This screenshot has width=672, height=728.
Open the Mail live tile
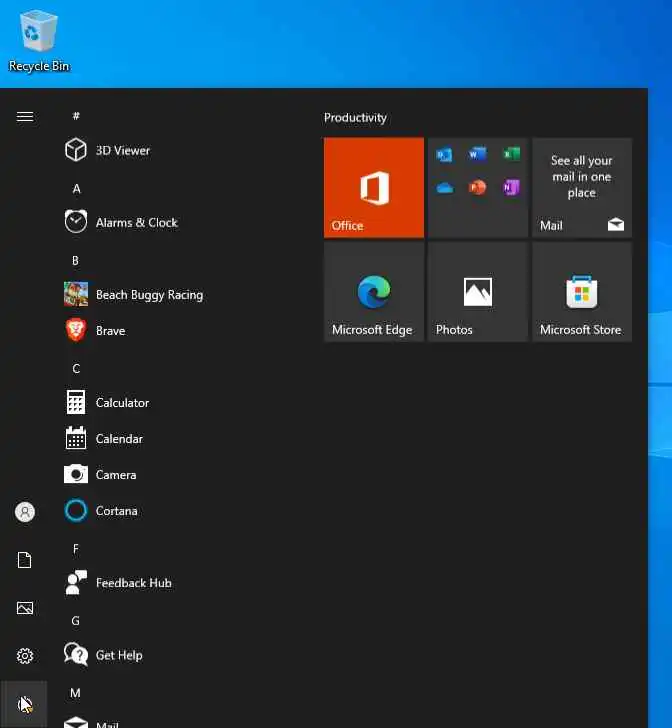[582, 188]
